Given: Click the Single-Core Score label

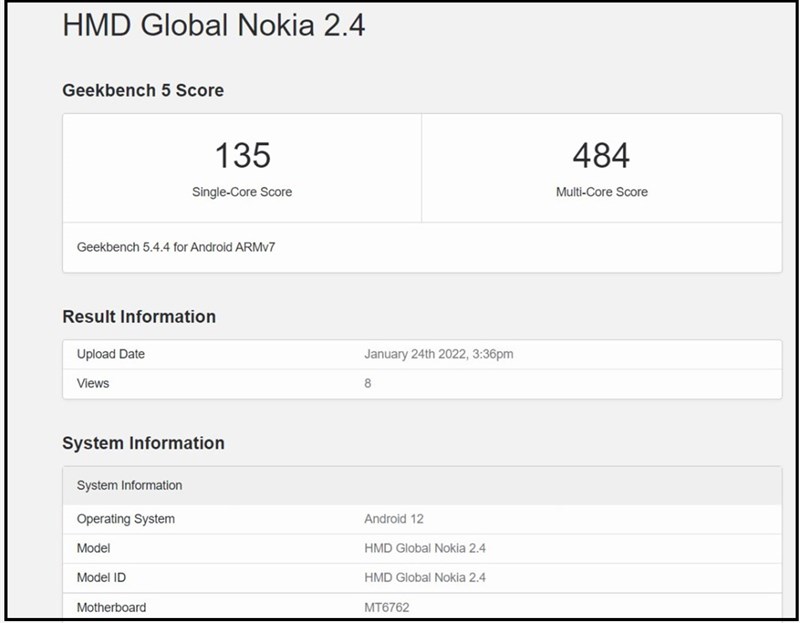Looking at the screenshot, I should (242, 192).
